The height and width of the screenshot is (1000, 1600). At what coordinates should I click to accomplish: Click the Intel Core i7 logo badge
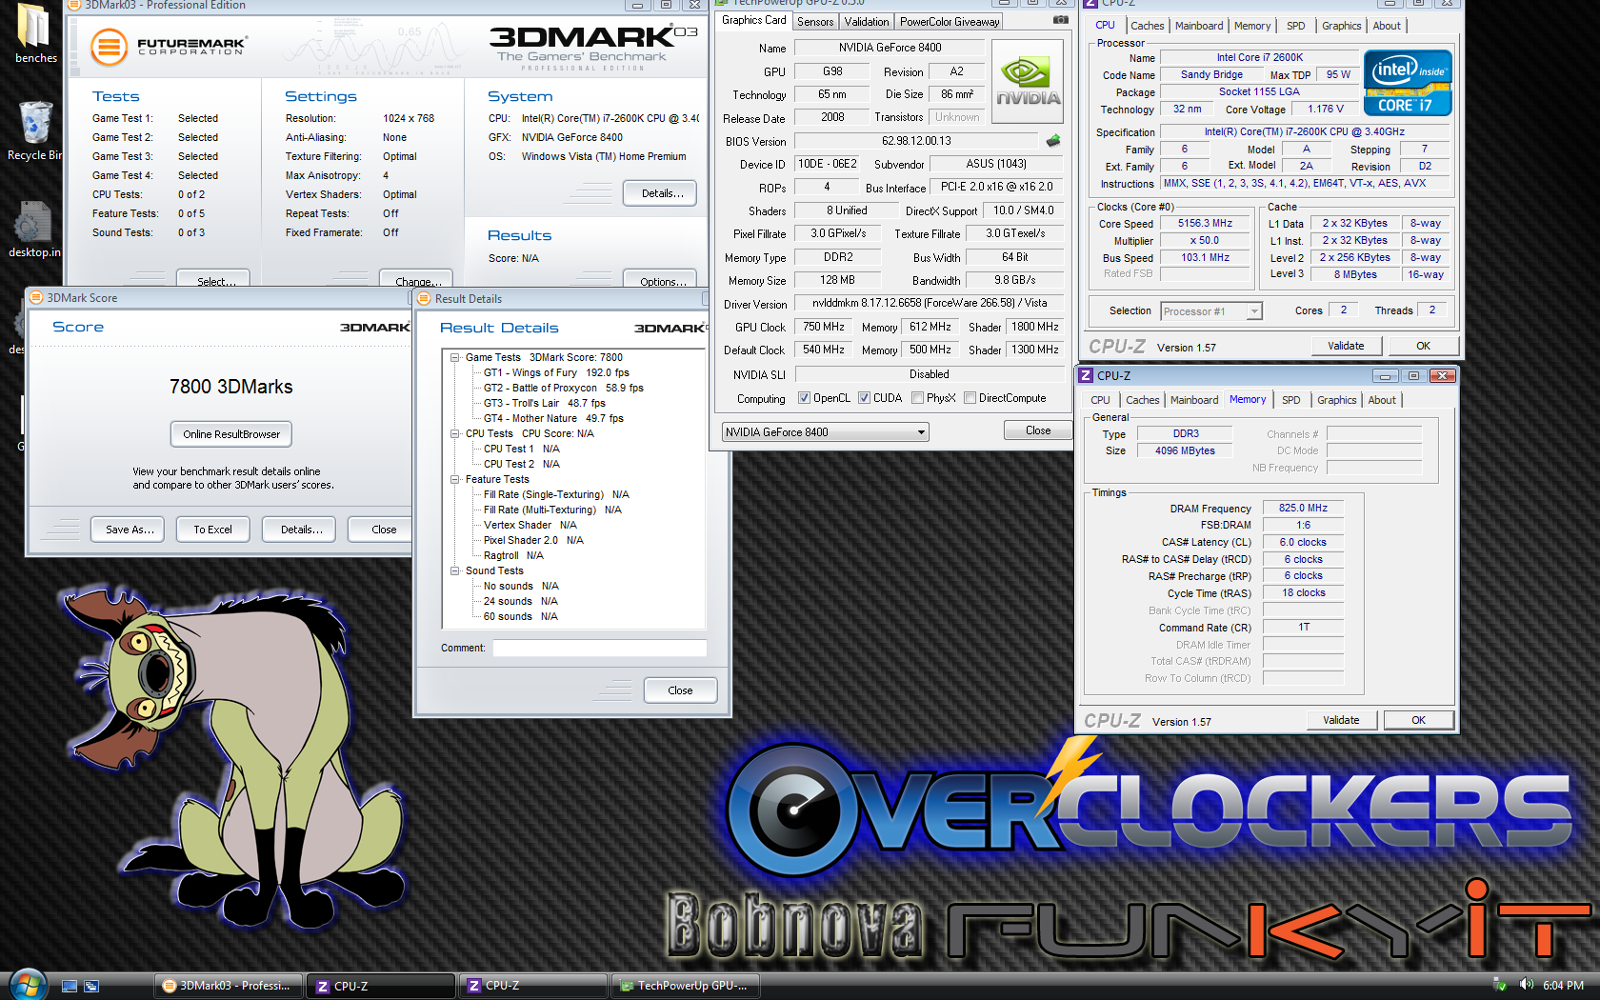point(1407,83)
